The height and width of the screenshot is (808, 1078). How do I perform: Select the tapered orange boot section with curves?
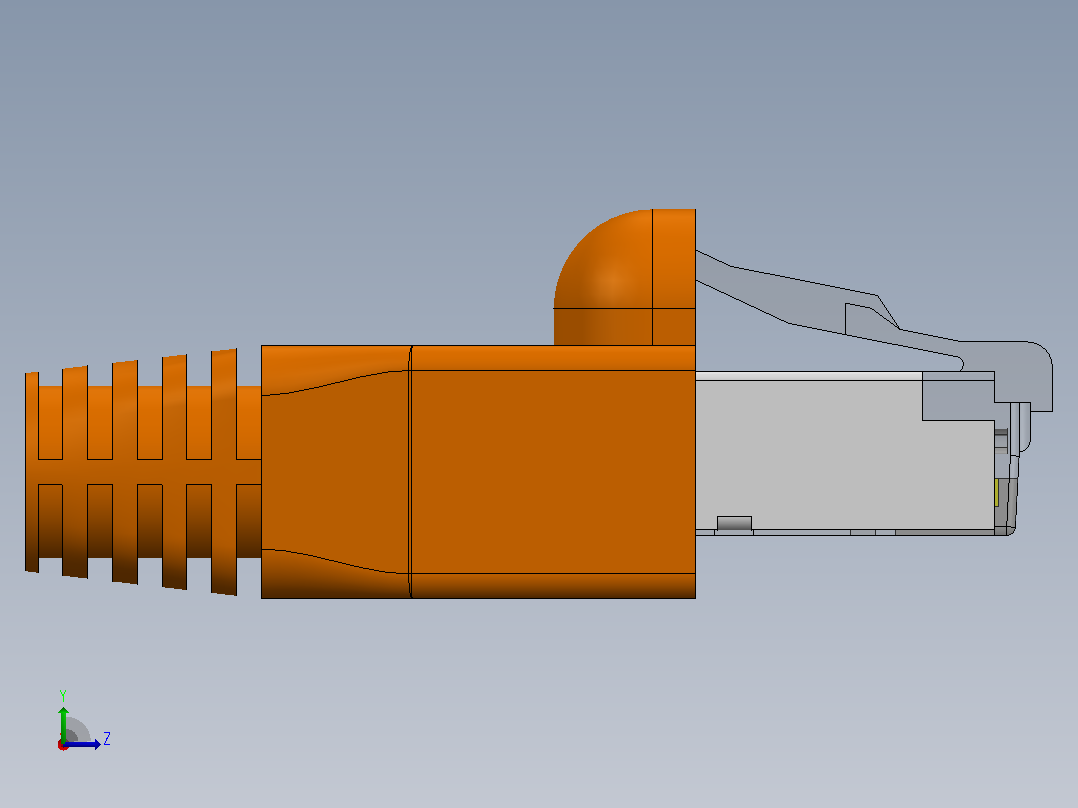coord(336,472)
